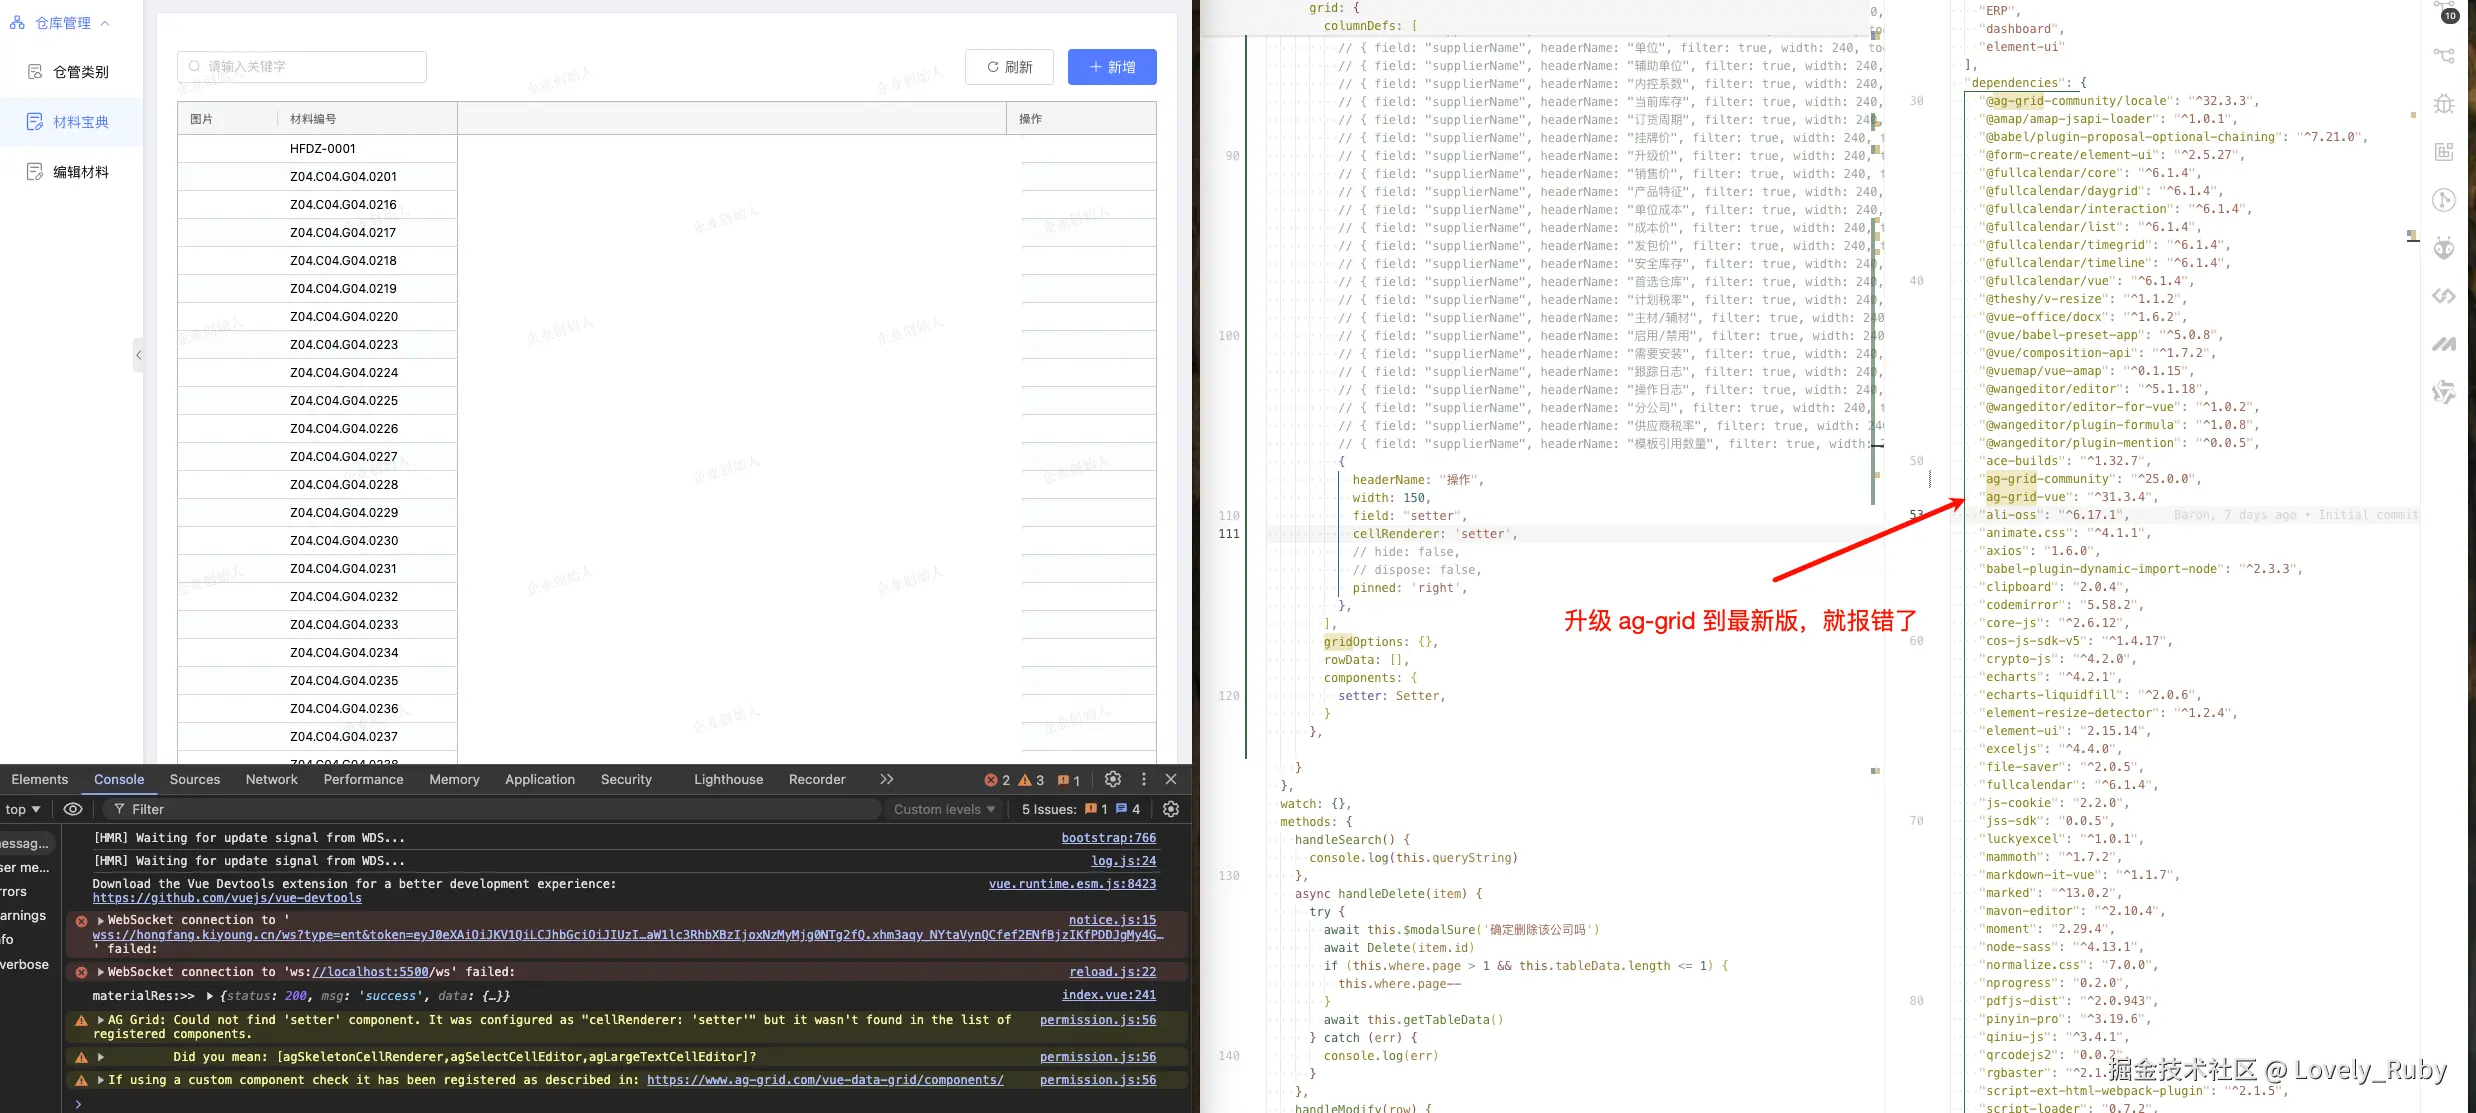Click the console settings gear beside Issues

tap(1171, 809)
